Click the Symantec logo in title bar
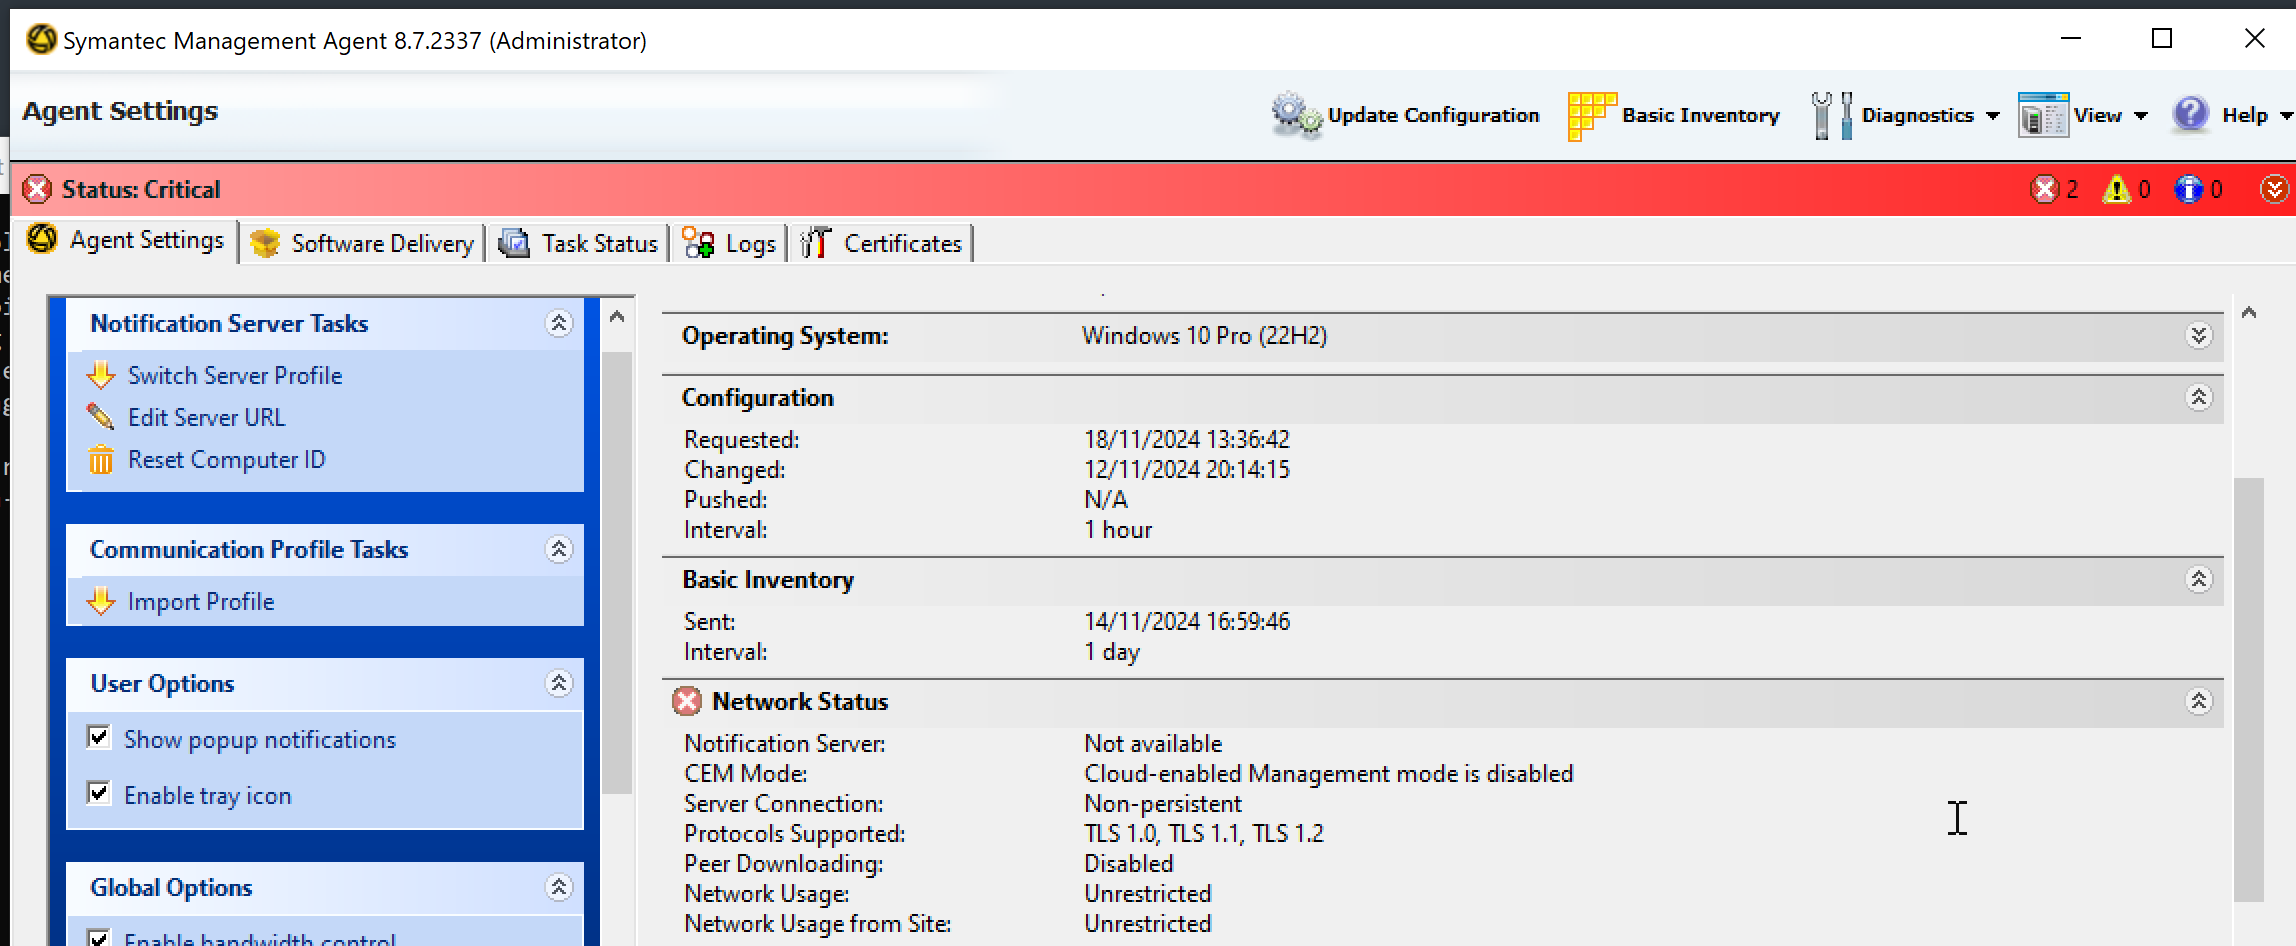2296x946 pixels. coord(41,40)
